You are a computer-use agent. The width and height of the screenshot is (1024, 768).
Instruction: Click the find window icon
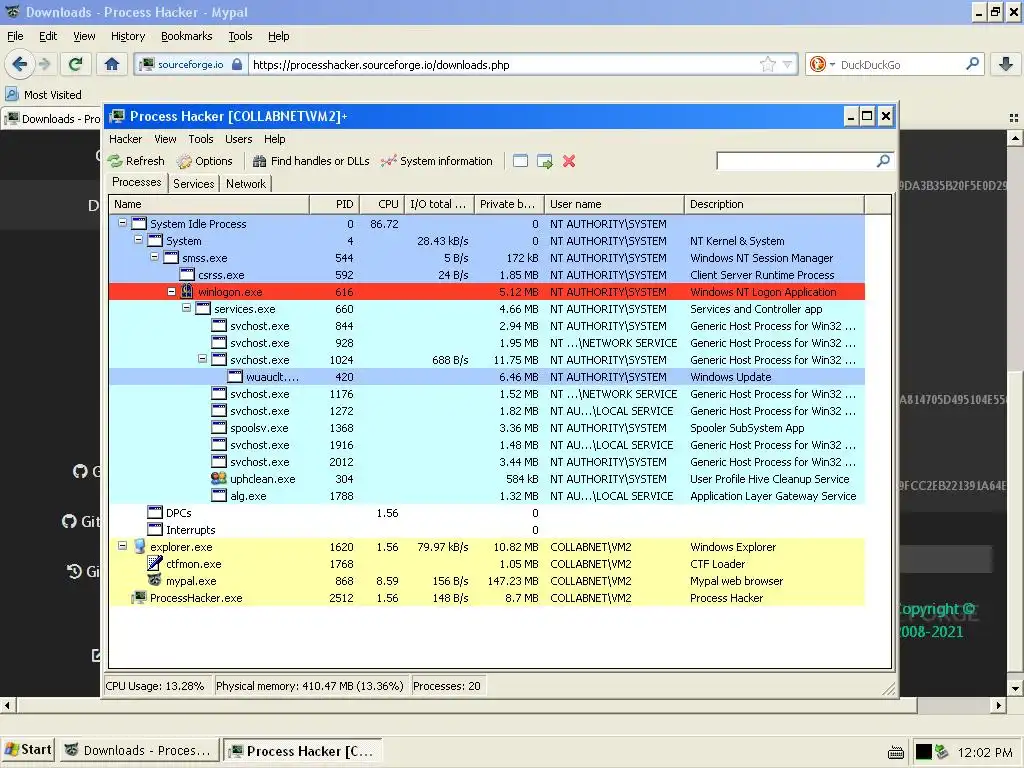(x=520, y=161)
